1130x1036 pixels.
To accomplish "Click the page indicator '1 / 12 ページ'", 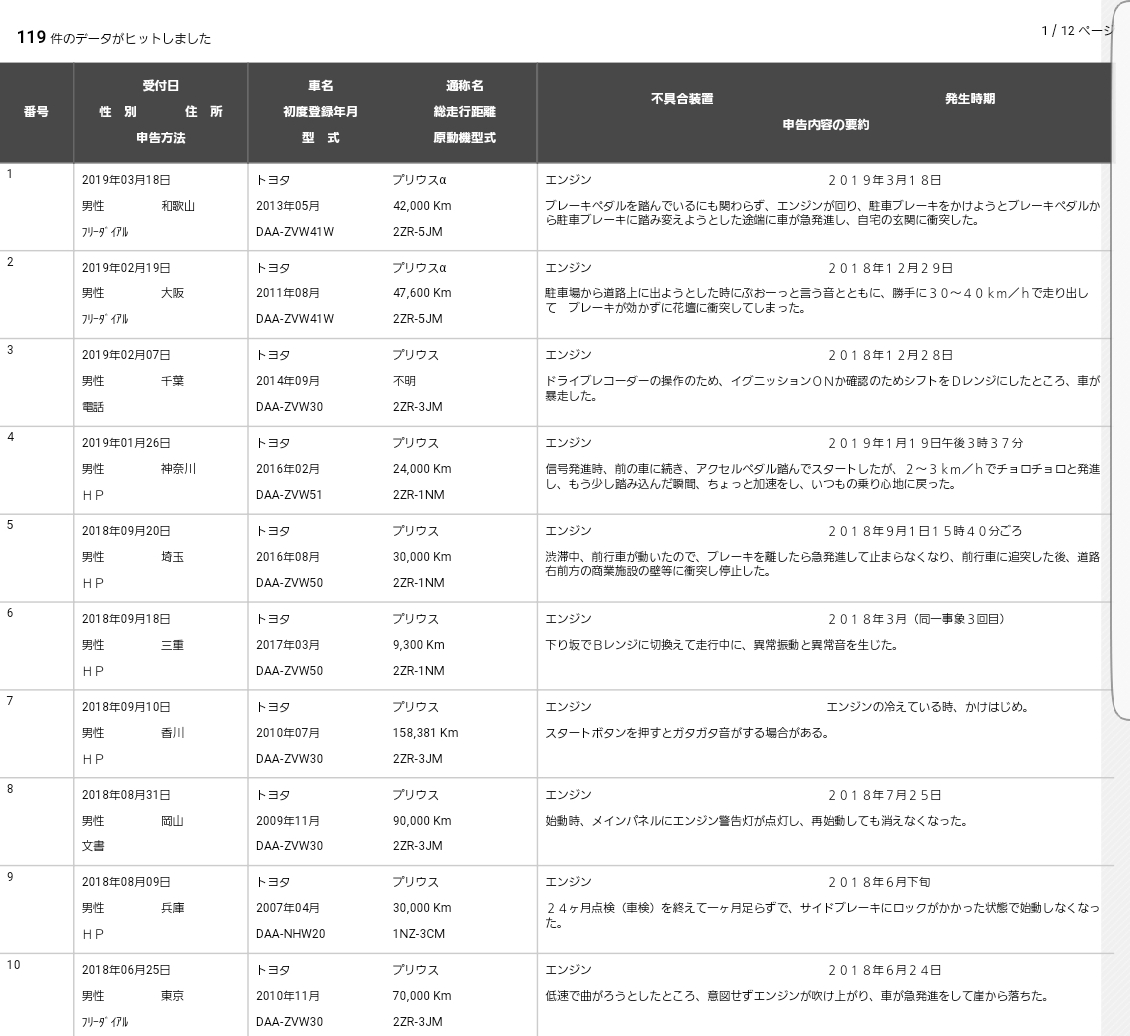I will click(1077, 30).
